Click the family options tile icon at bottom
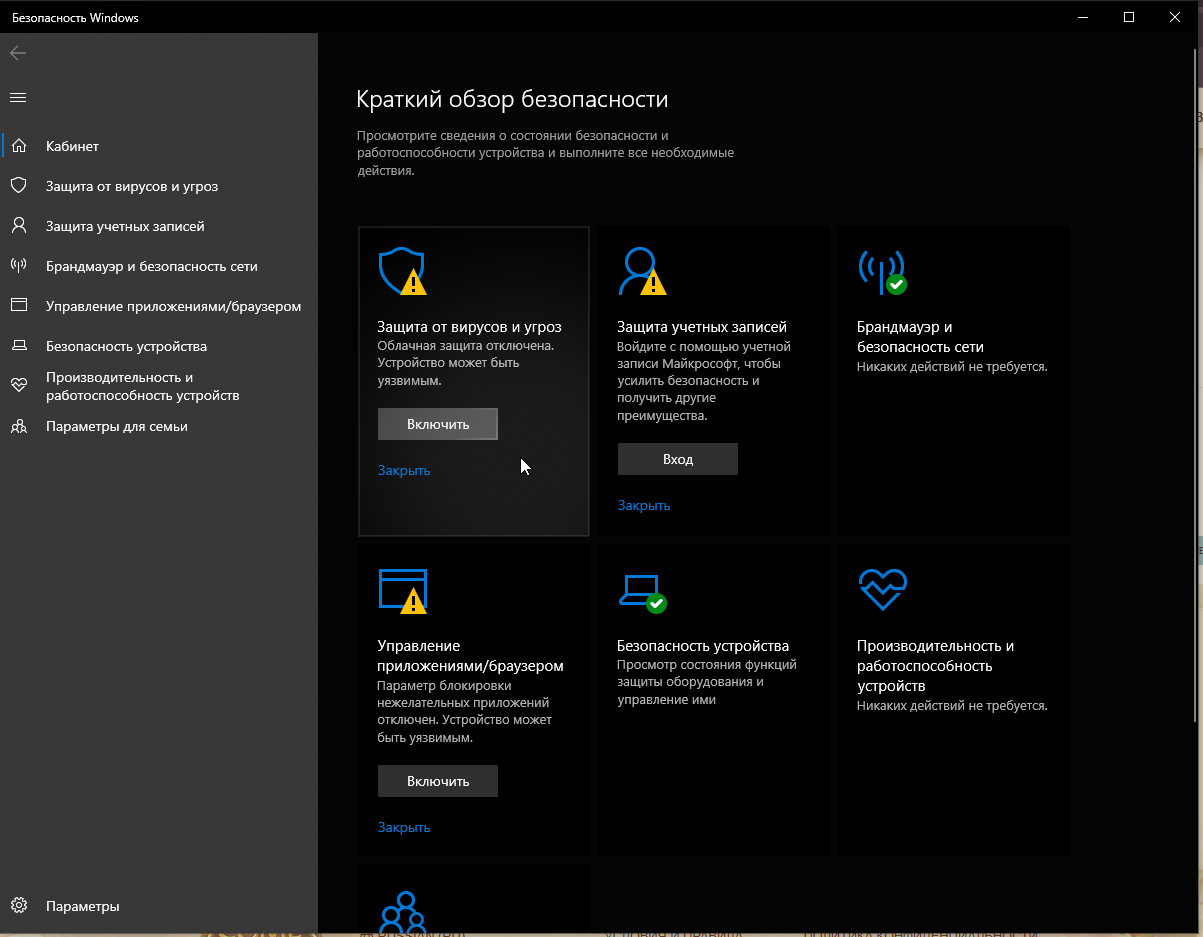Viewport: 1203px width, 937px height. point(403,912)
